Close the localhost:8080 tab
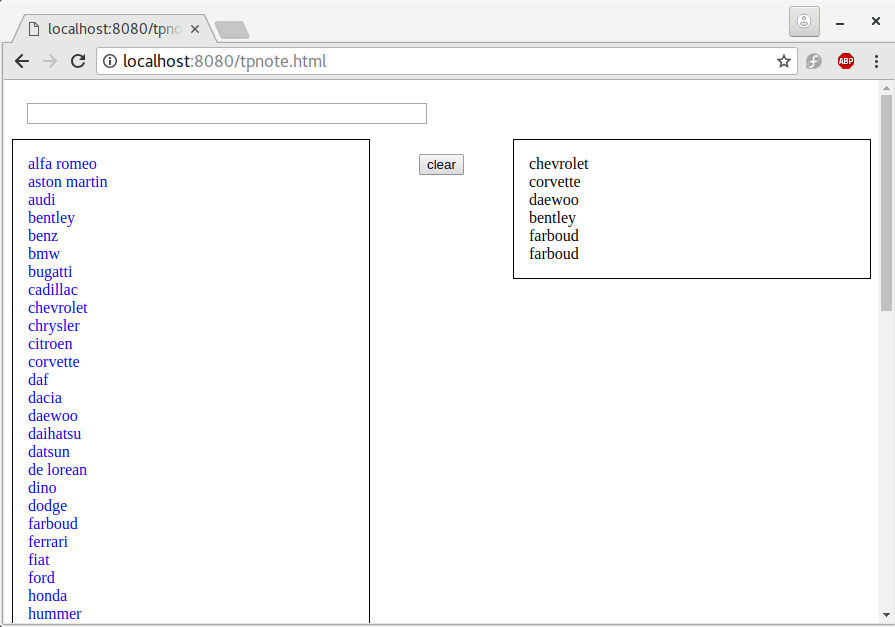This screenshot has height=627, width=895. point(195,29)
